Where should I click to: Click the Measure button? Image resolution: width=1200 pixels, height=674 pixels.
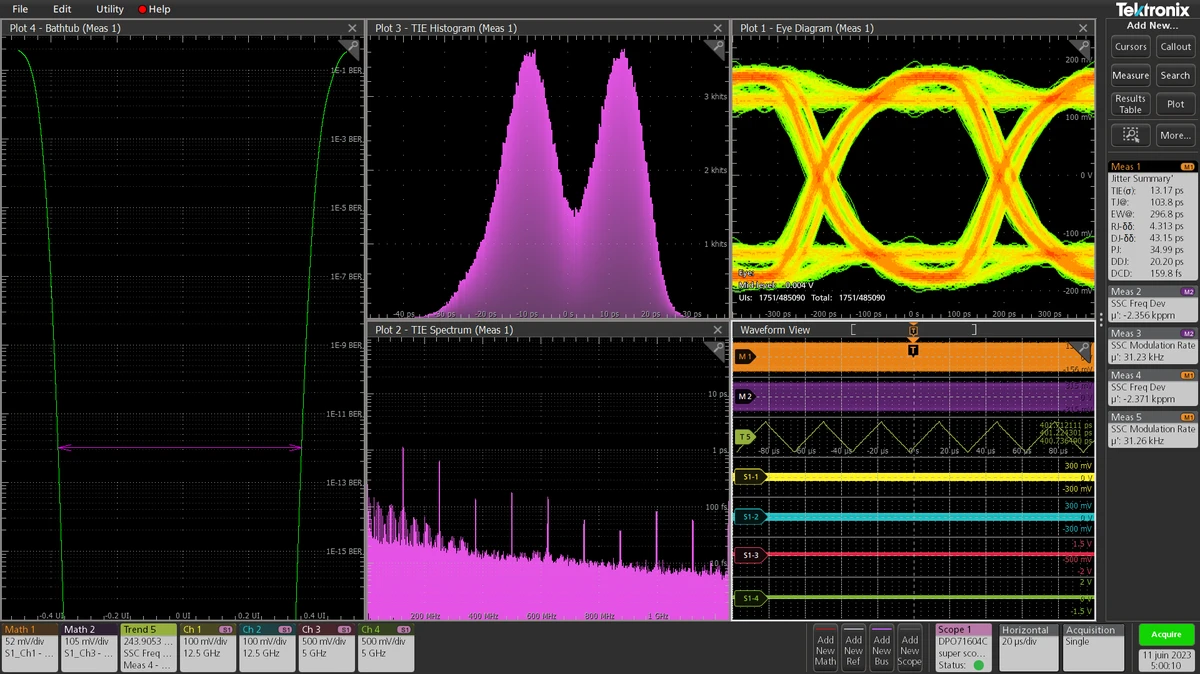pos(1130,76)
